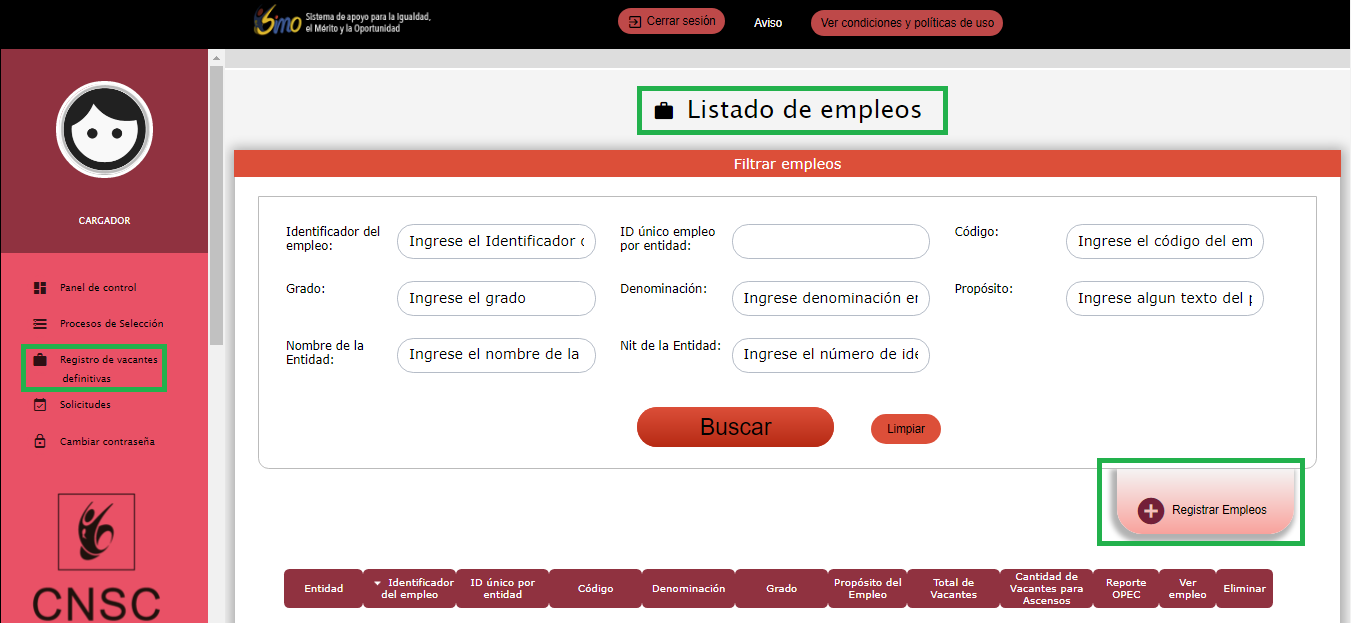The width and height of the screenshot is (1351, 623).
Task: Click the Solicitudes calendar icon
Action: 40,405
